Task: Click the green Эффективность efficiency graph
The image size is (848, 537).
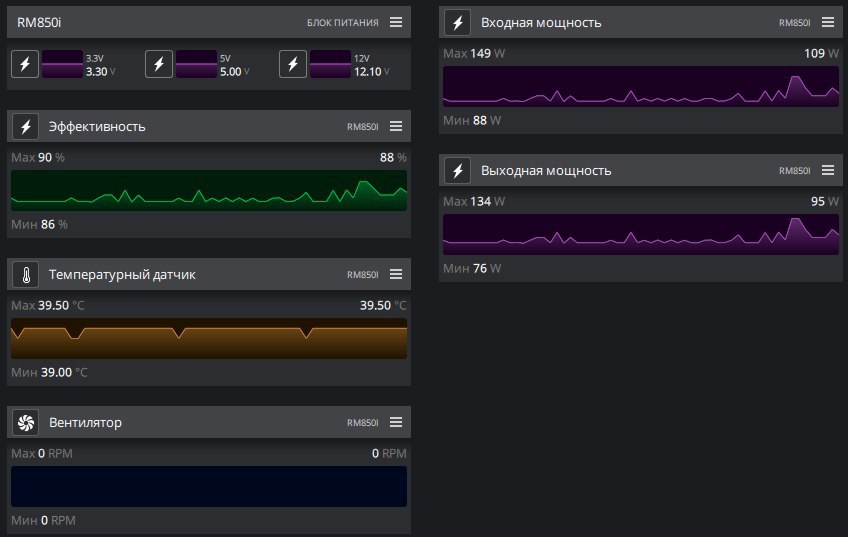Action: tap(209, 190)
